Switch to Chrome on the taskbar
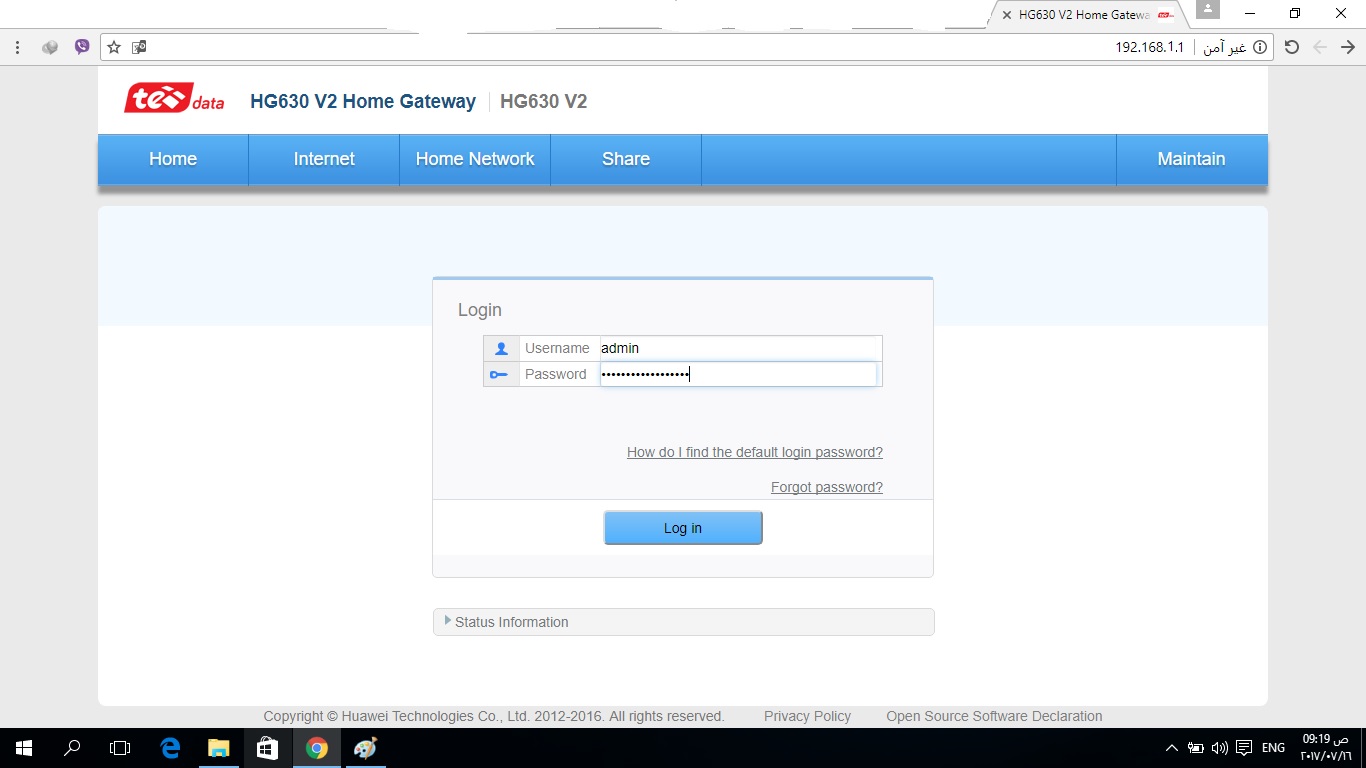The image size is (1366, 768). tap(316, 748)
